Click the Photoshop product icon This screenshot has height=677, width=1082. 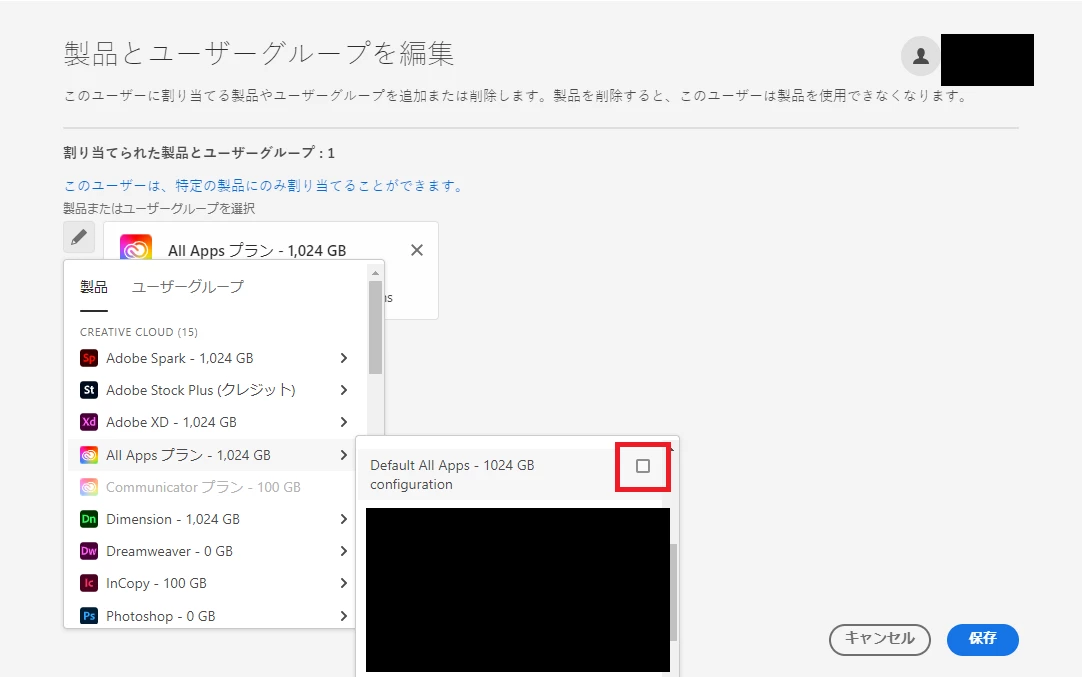point(89,616)
